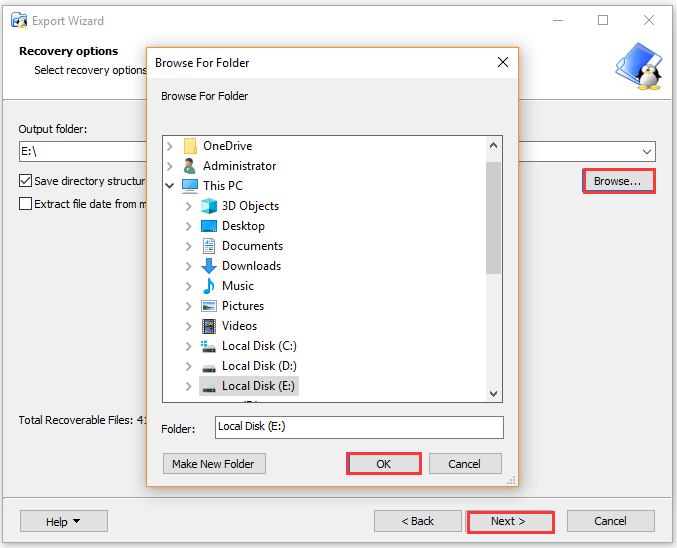Expand the OneDrive tree node
Screen dimensions: 677x548
(x=170, y=146)
